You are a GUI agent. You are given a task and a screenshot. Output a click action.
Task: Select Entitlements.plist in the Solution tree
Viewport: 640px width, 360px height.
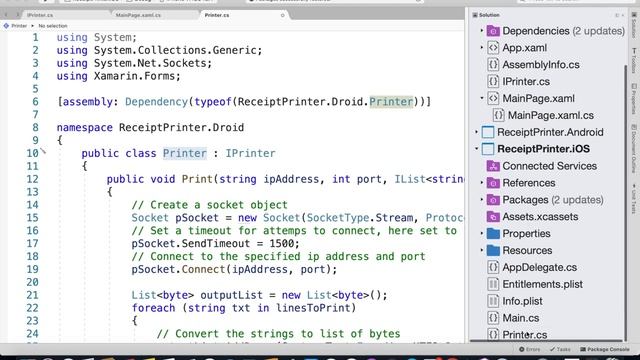[x=542, y=284]
